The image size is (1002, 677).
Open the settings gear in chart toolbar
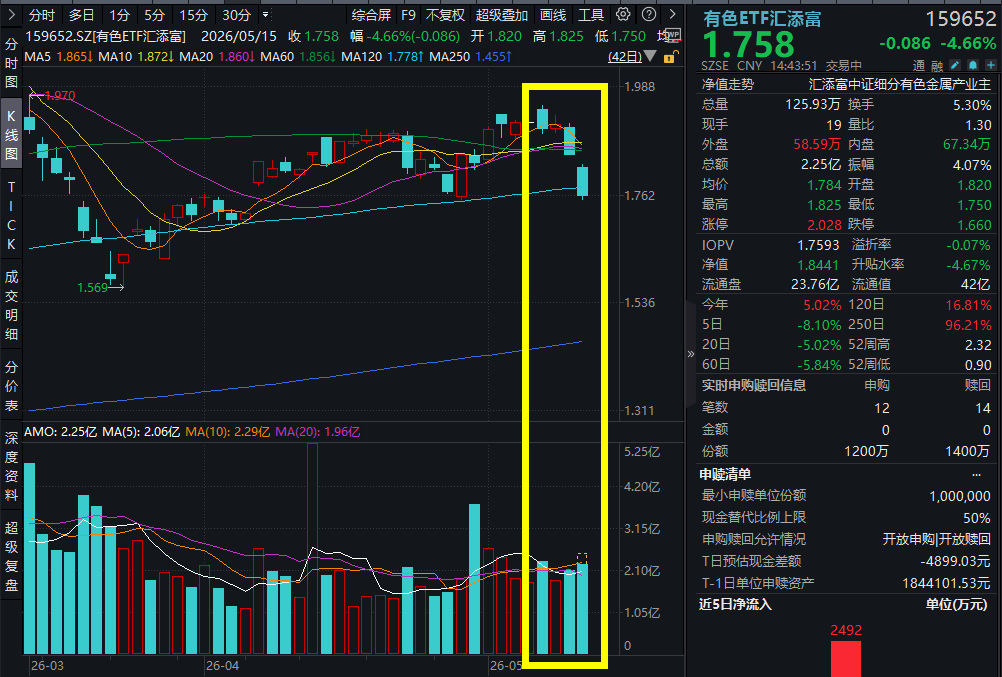tap(623, 14)
